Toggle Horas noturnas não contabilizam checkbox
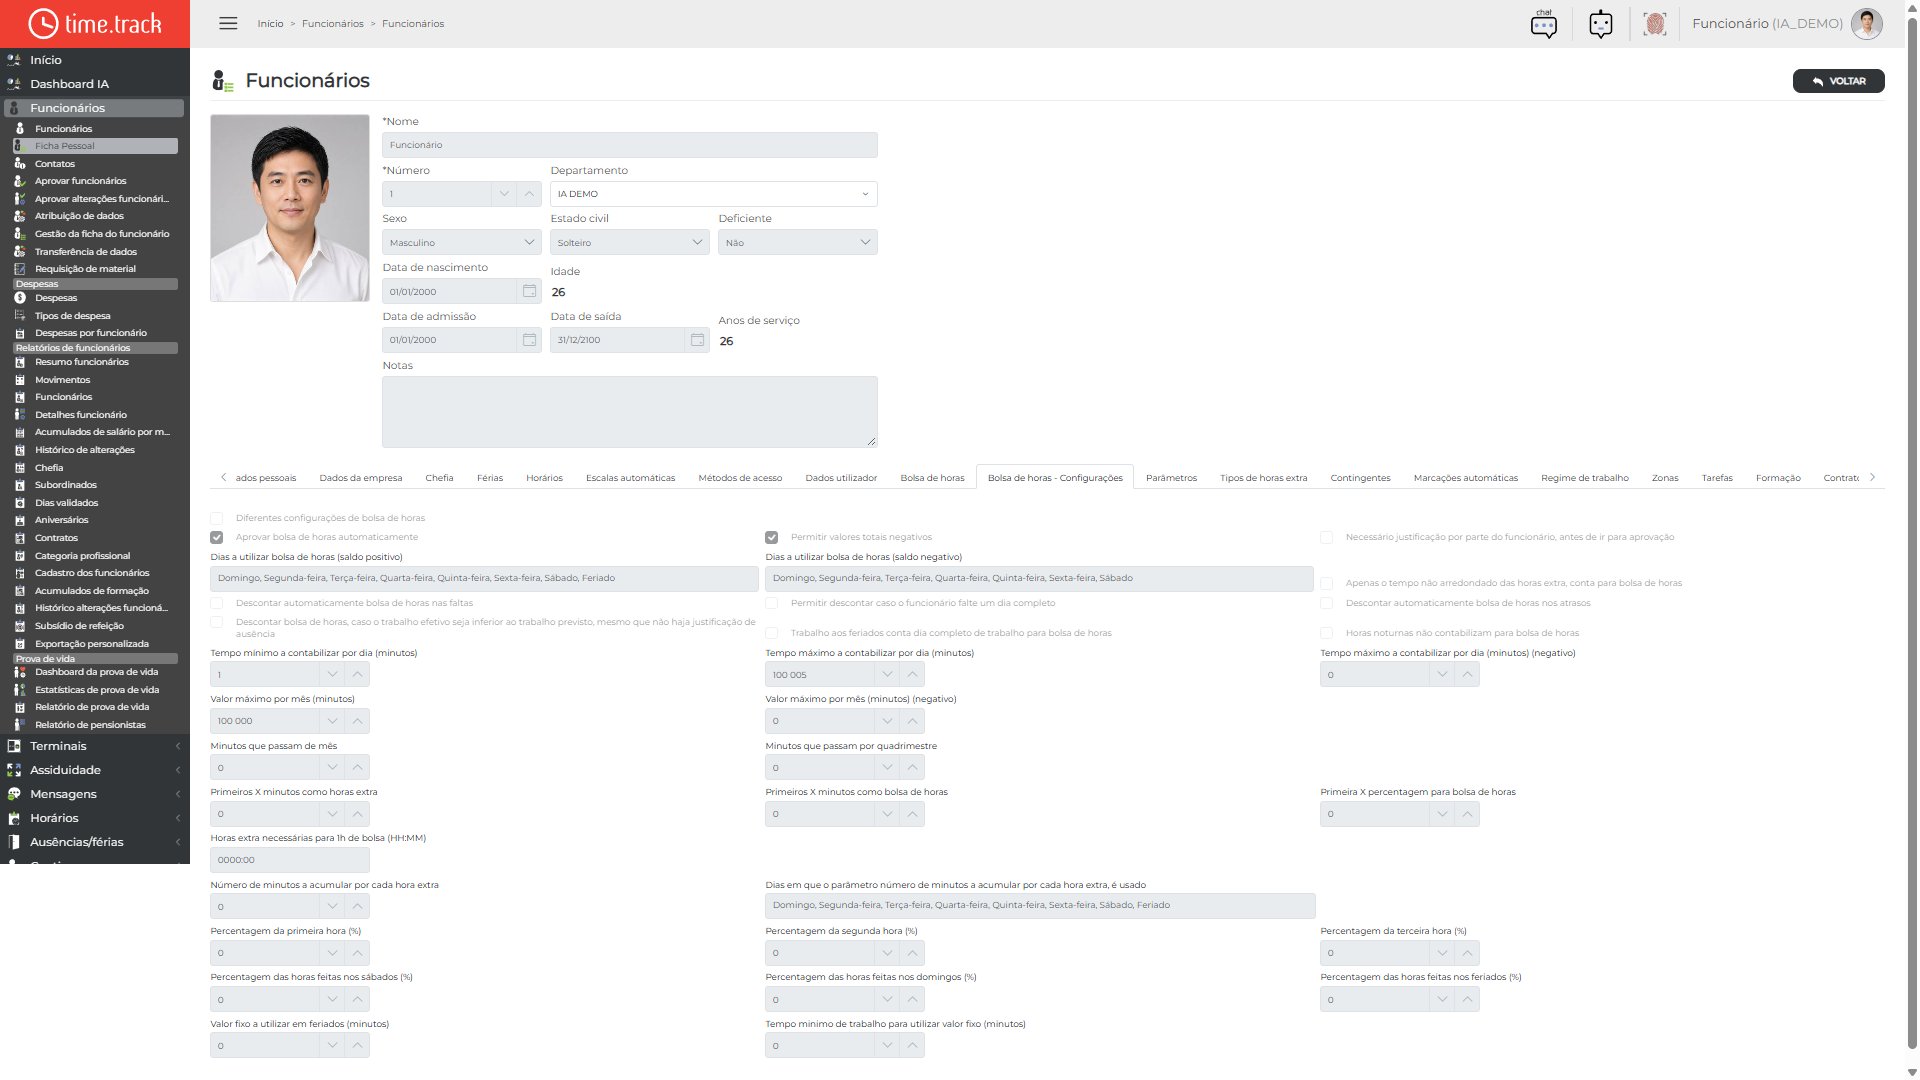1920x1080 pixels. coord(1327,633)
